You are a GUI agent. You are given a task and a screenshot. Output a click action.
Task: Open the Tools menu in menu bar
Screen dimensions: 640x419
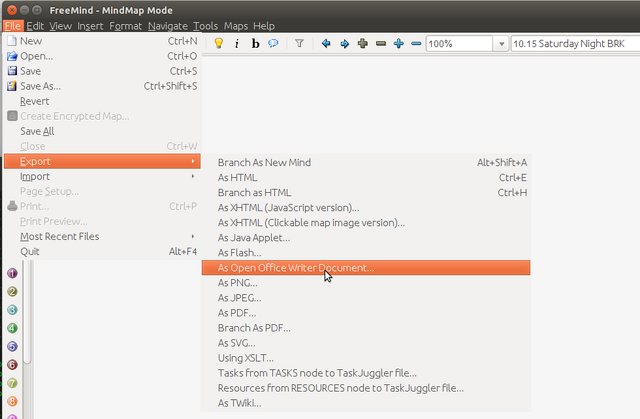pyautogui.click(x=205, y=25)
